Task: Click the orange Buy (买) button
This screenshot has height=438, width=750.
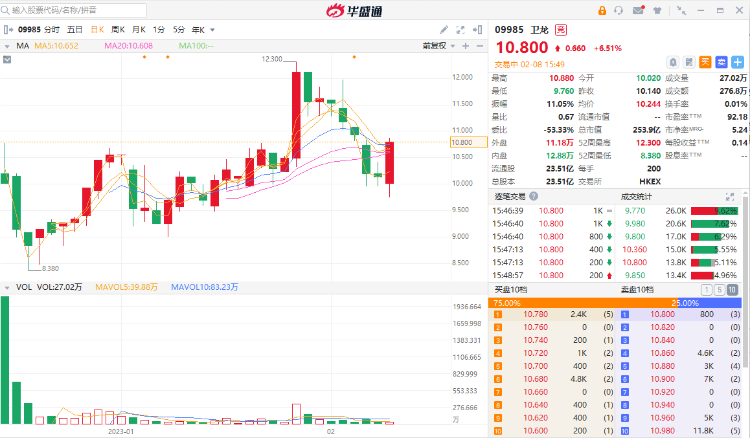Action: (x=705, y=62)
